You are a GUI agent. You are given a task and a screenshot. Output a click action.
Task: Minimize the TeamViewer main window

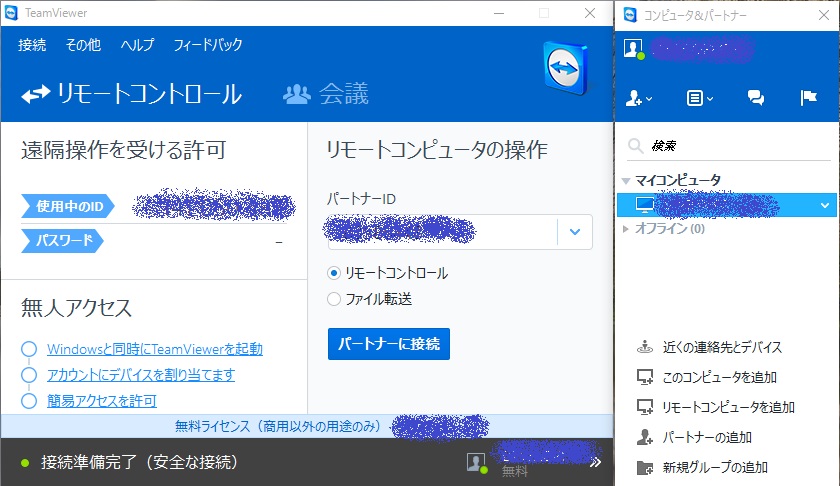[x=499, y=13]
